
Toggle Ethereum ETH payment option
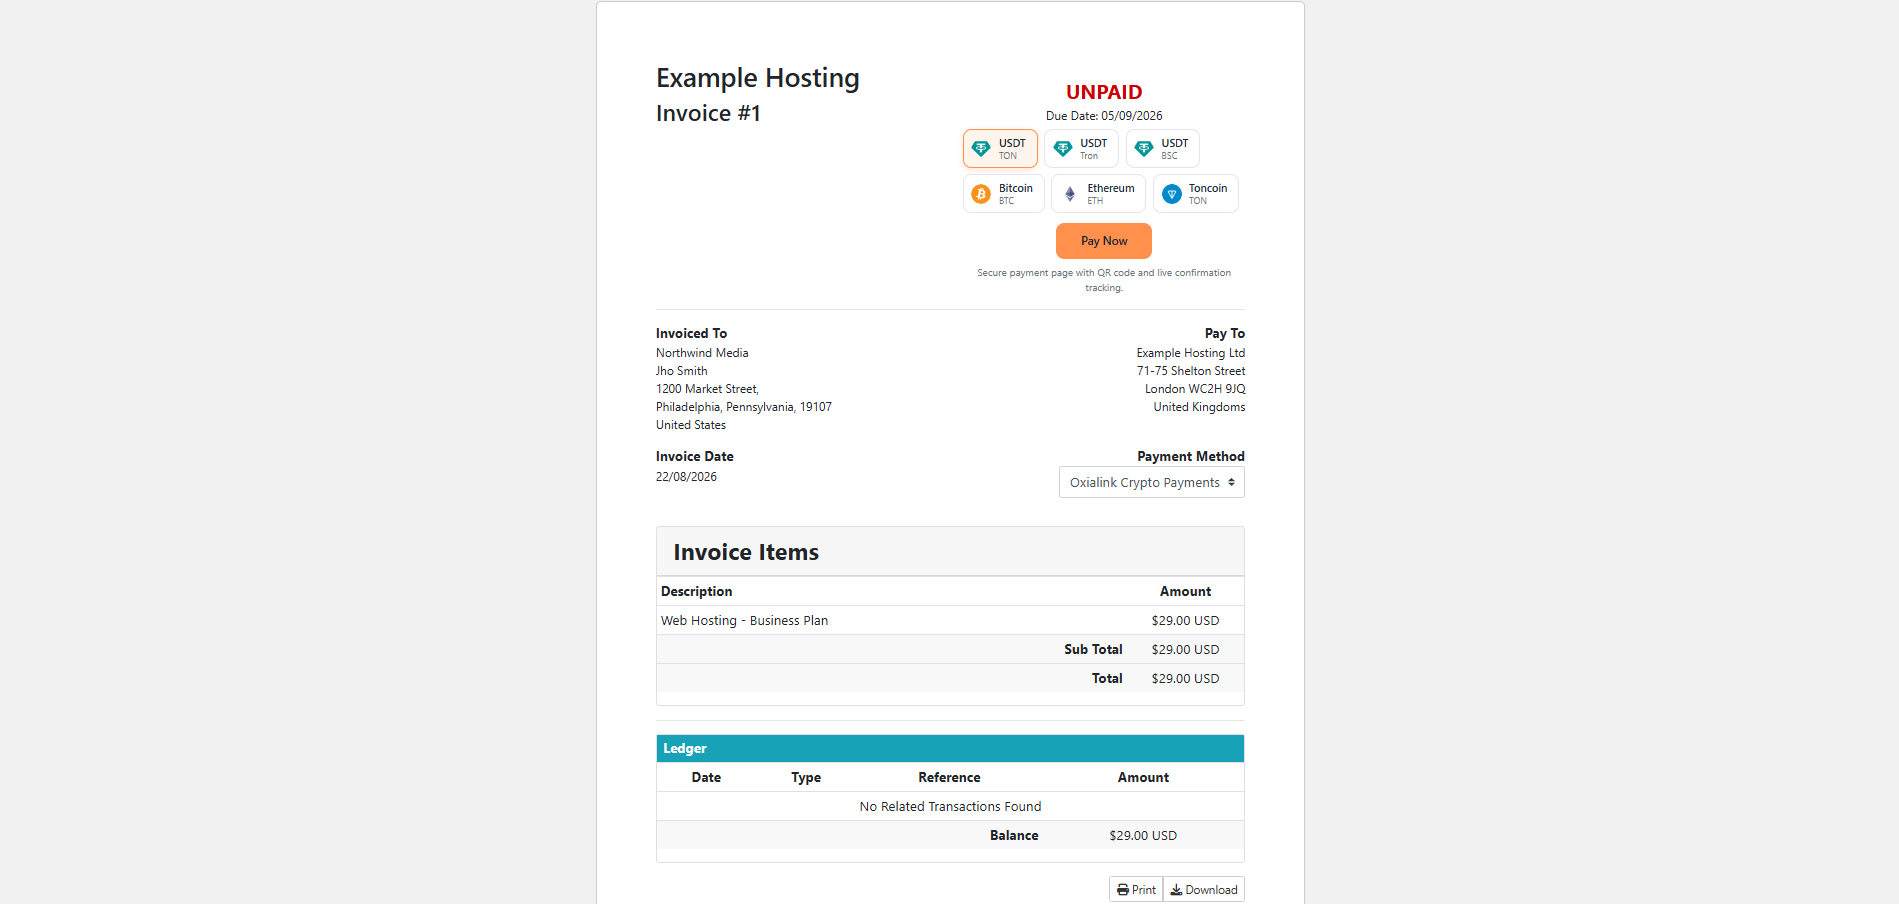(x=1098, y=194)
